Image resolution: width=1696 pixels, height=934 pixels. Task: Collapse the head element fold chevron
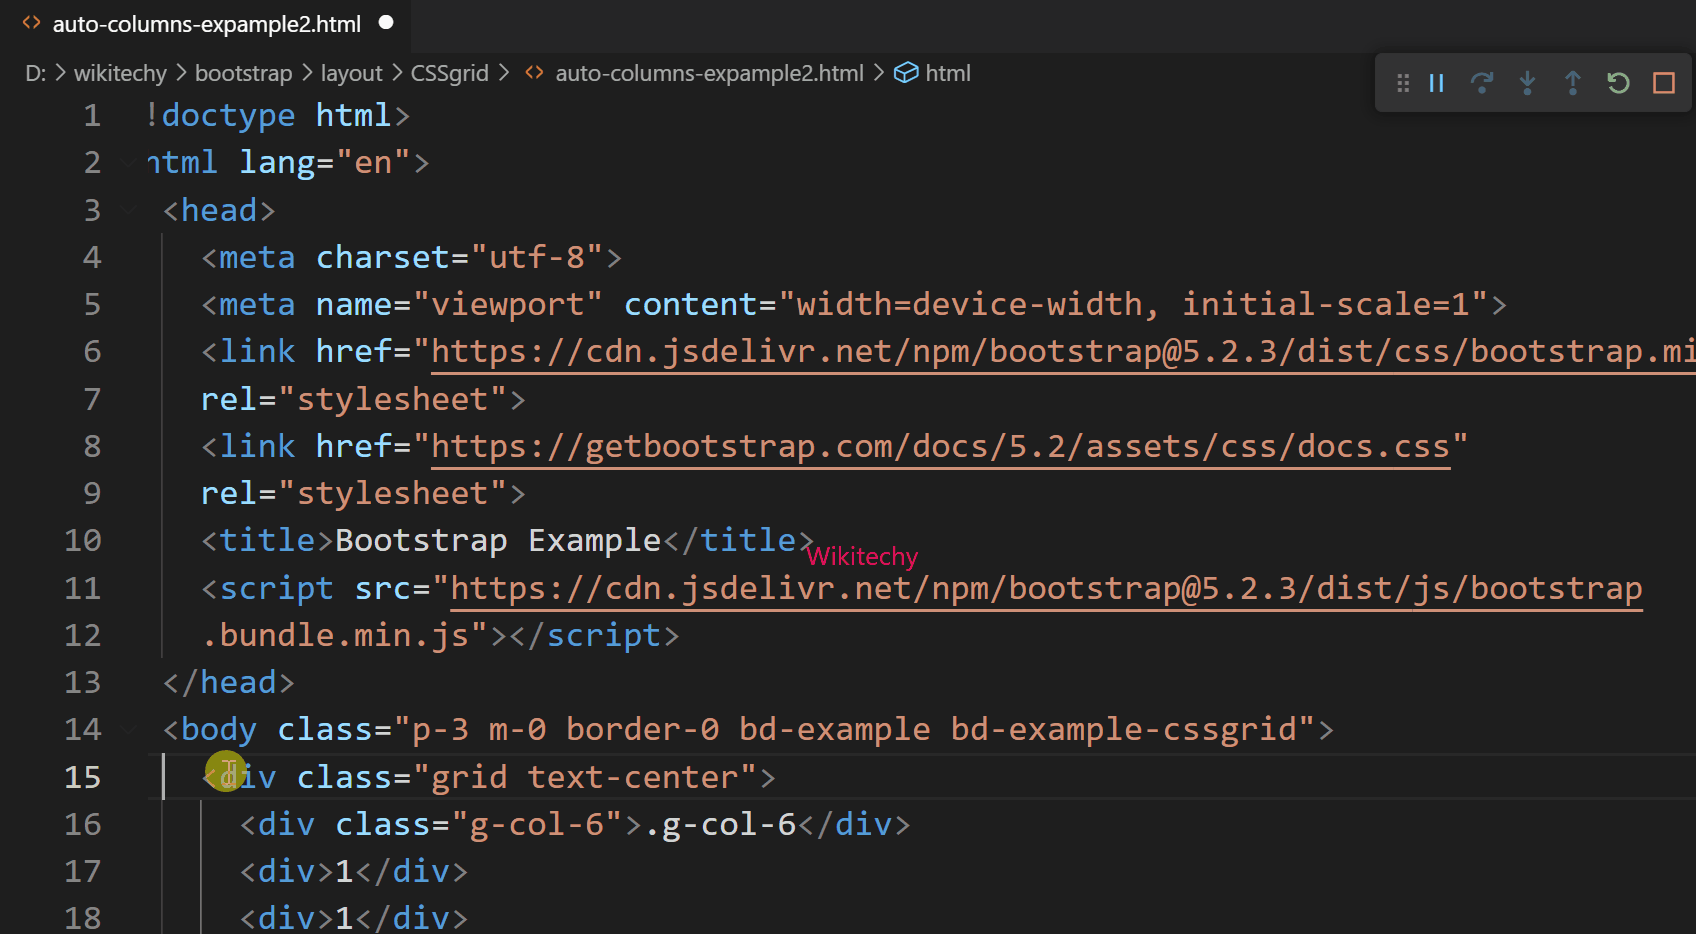(x=130, y=210)
